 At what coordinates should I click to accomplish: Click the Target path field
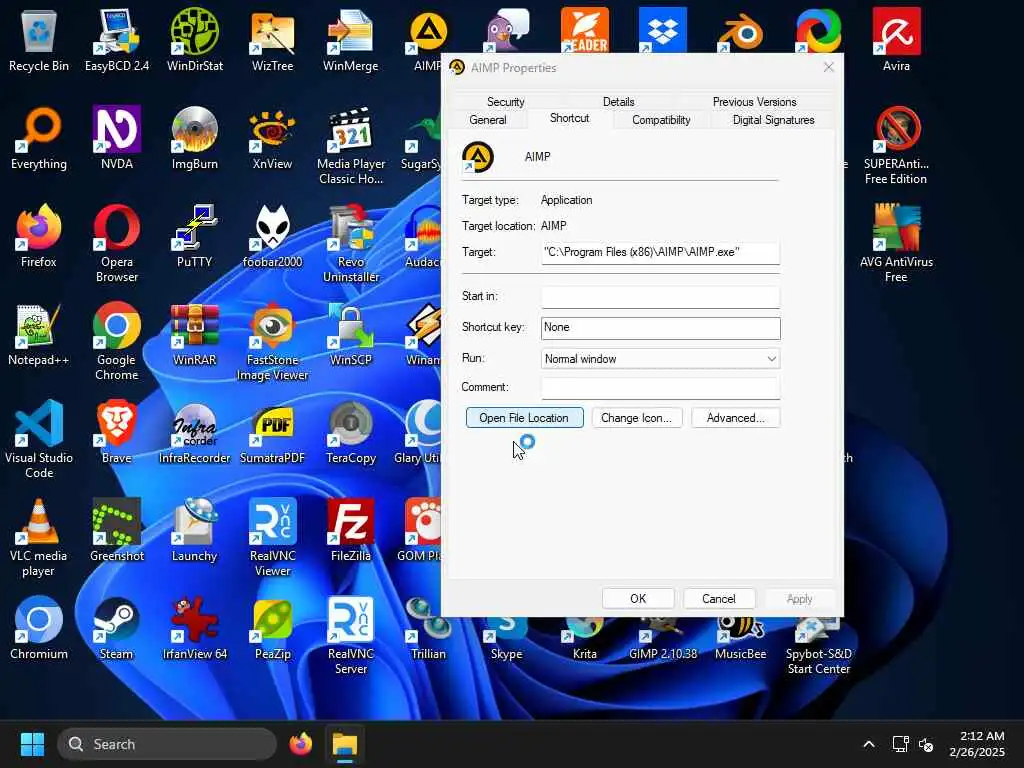pos(660,253)
